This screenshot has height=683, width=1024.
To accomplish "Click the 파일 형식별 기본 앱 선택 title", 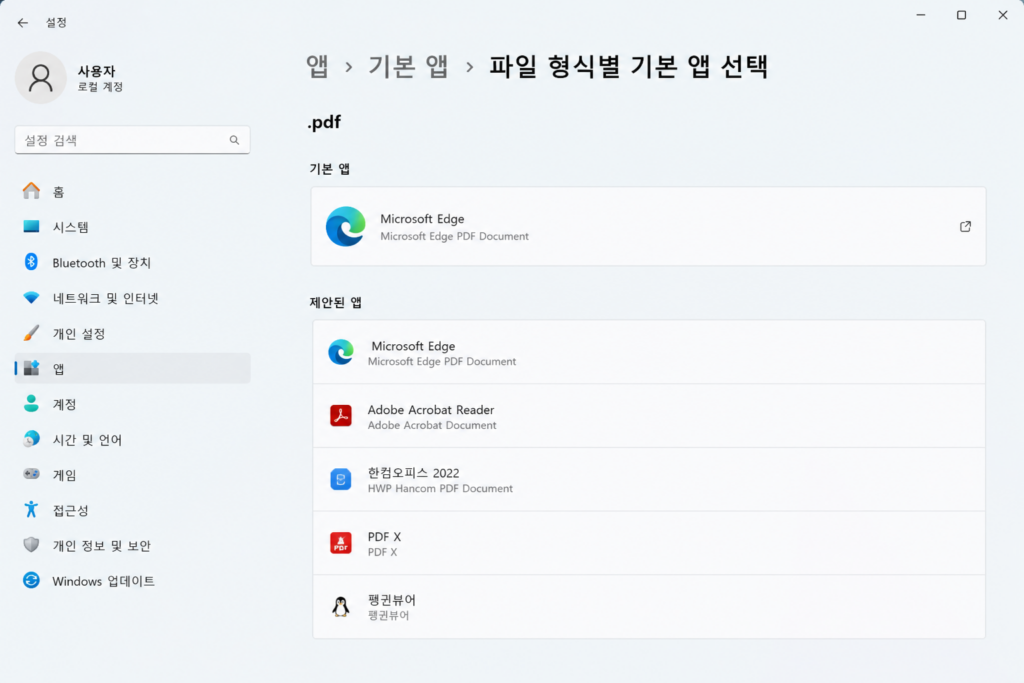I will pyautogui.click(x=629, y=66).
